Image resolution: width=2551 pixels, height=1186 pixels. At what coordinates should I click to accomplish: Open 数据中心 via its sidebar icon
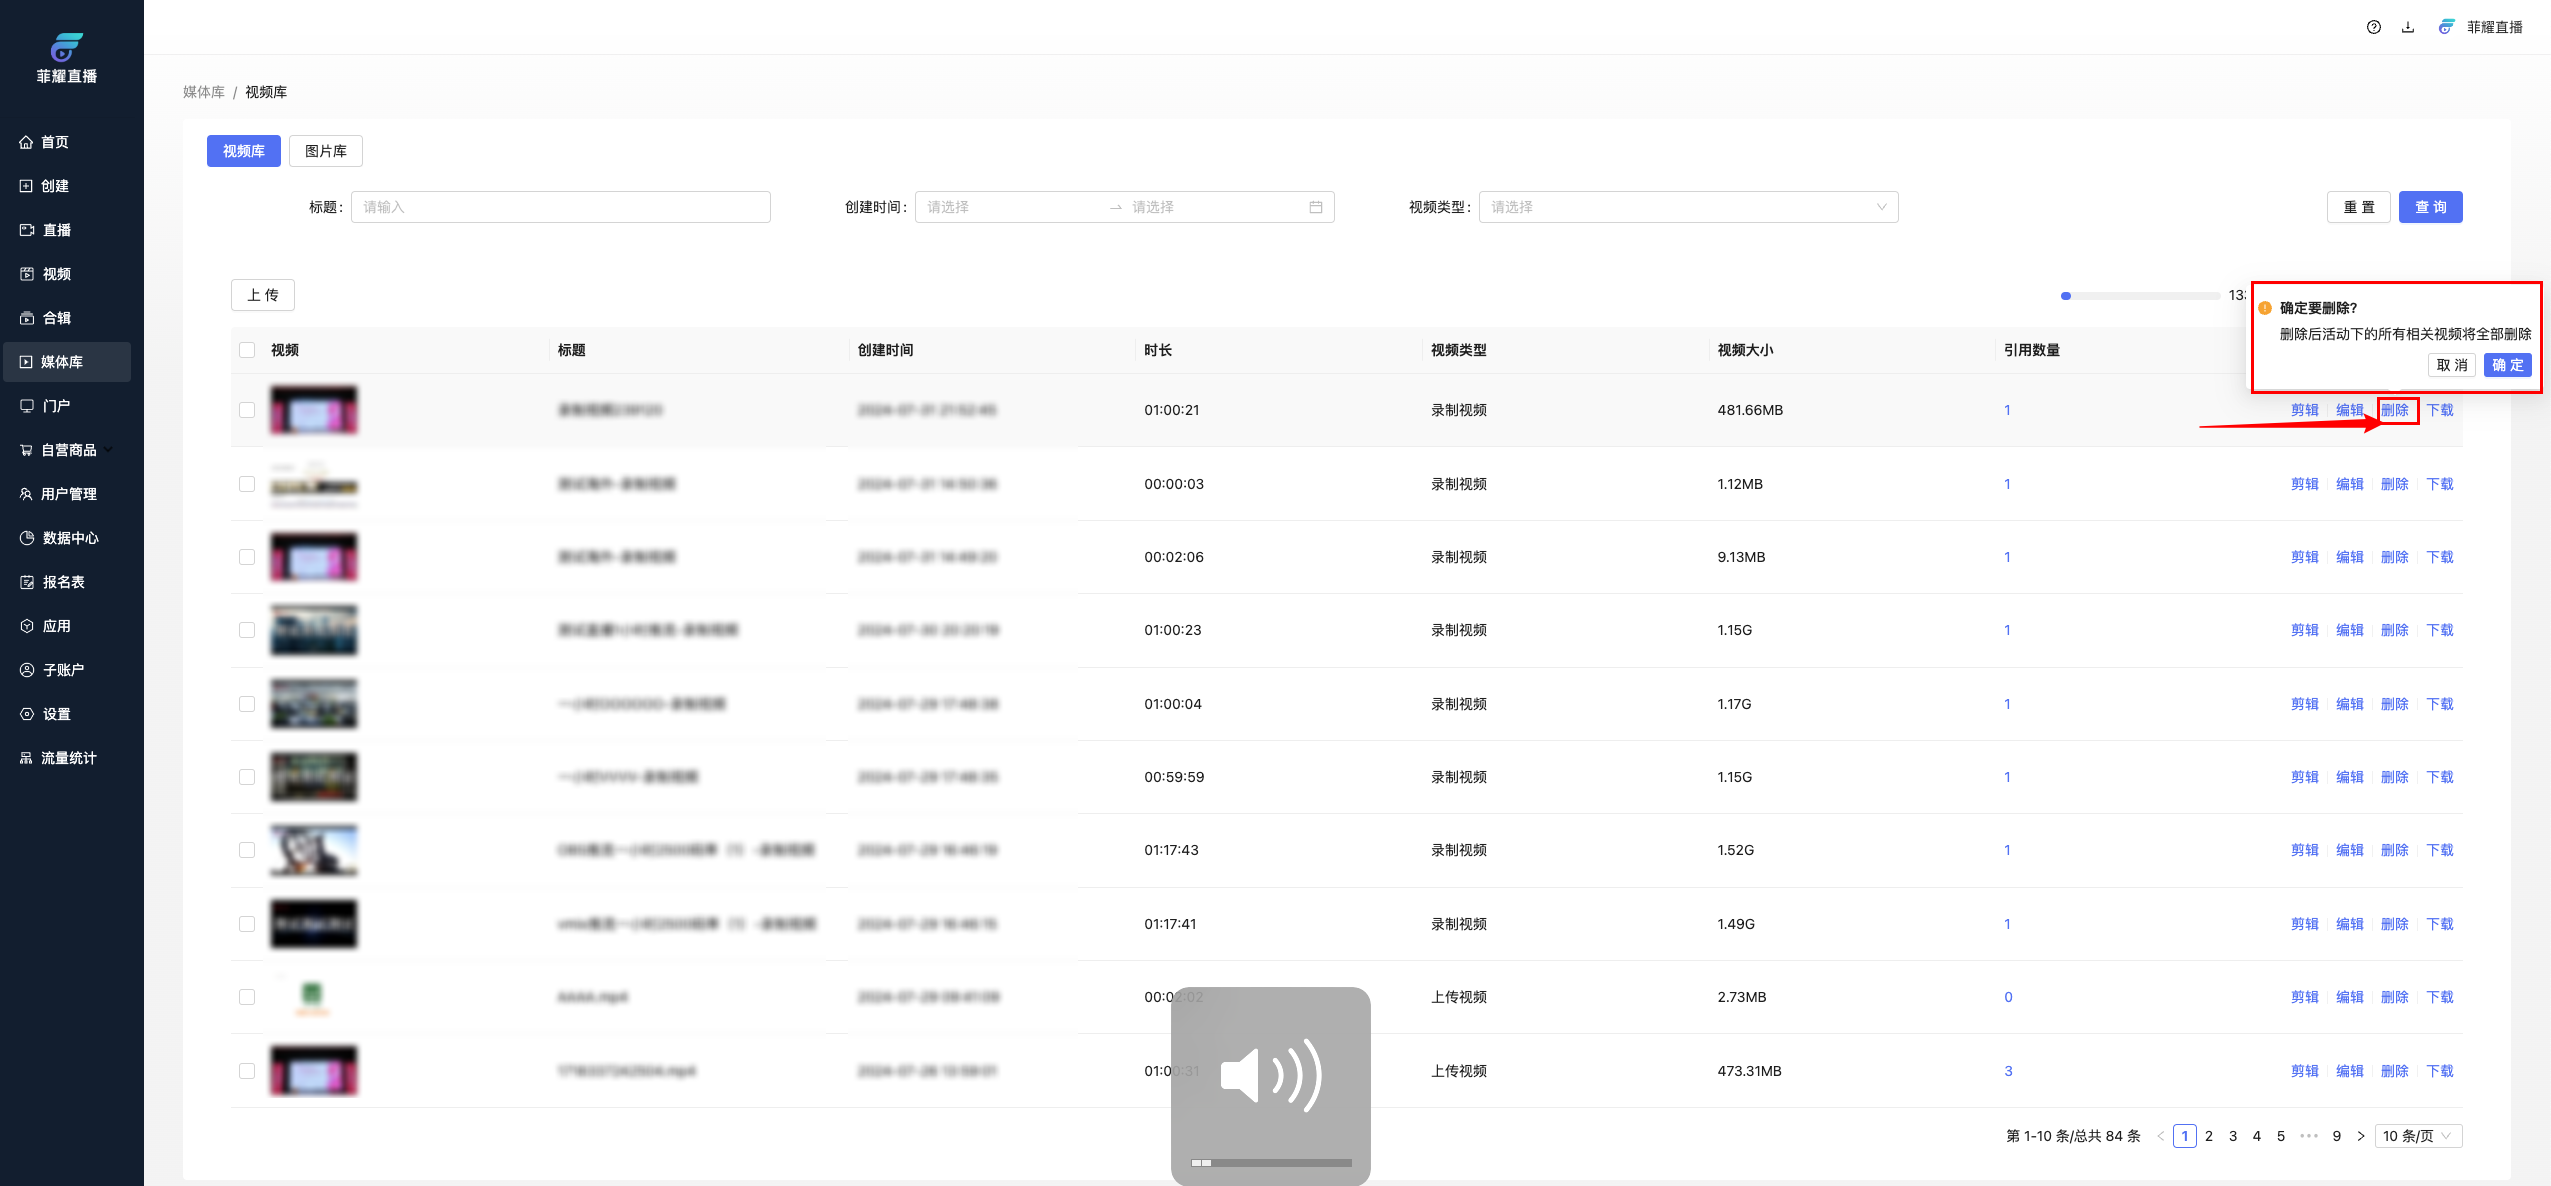click(x=27, y=538)
